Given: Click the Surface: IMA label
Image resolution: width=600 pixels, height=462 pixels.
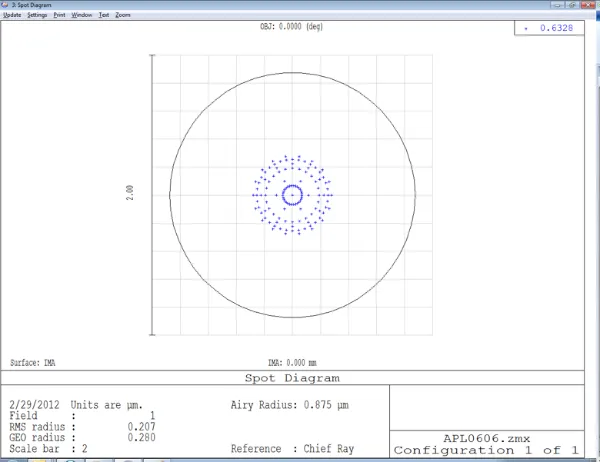Looking at the screenshot, I should coord(31,363).
